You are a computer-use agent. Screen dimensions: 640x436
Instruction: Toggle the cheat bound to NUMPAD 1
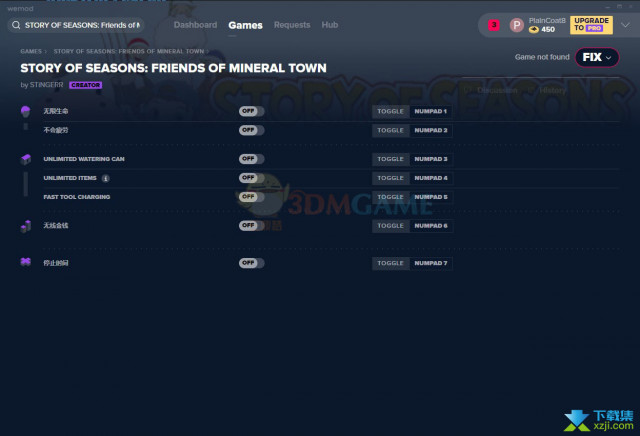coord(251,111)
